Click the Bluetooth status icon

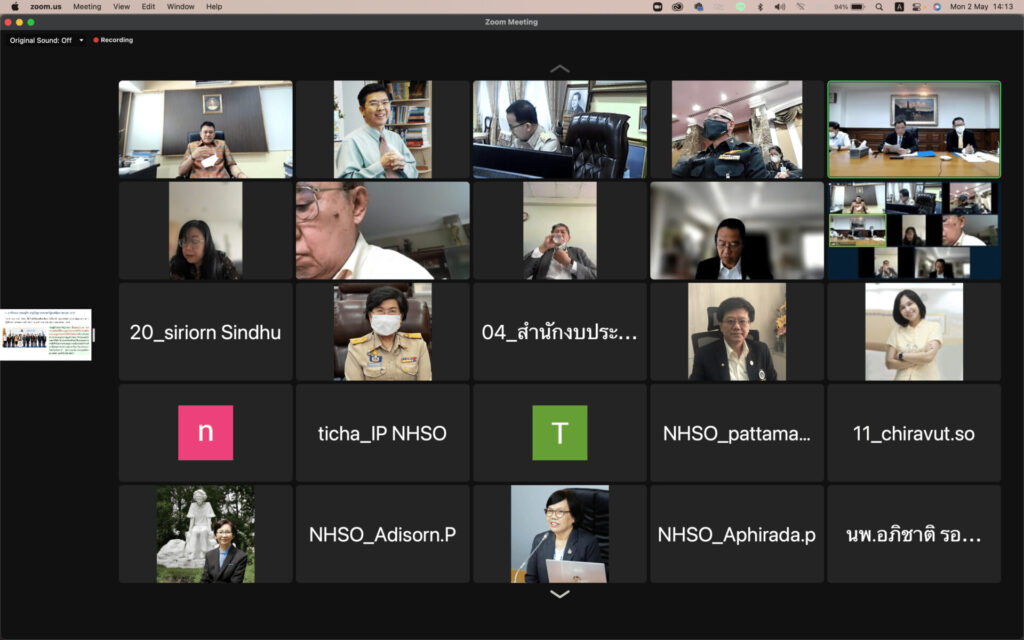click(759, 6)
